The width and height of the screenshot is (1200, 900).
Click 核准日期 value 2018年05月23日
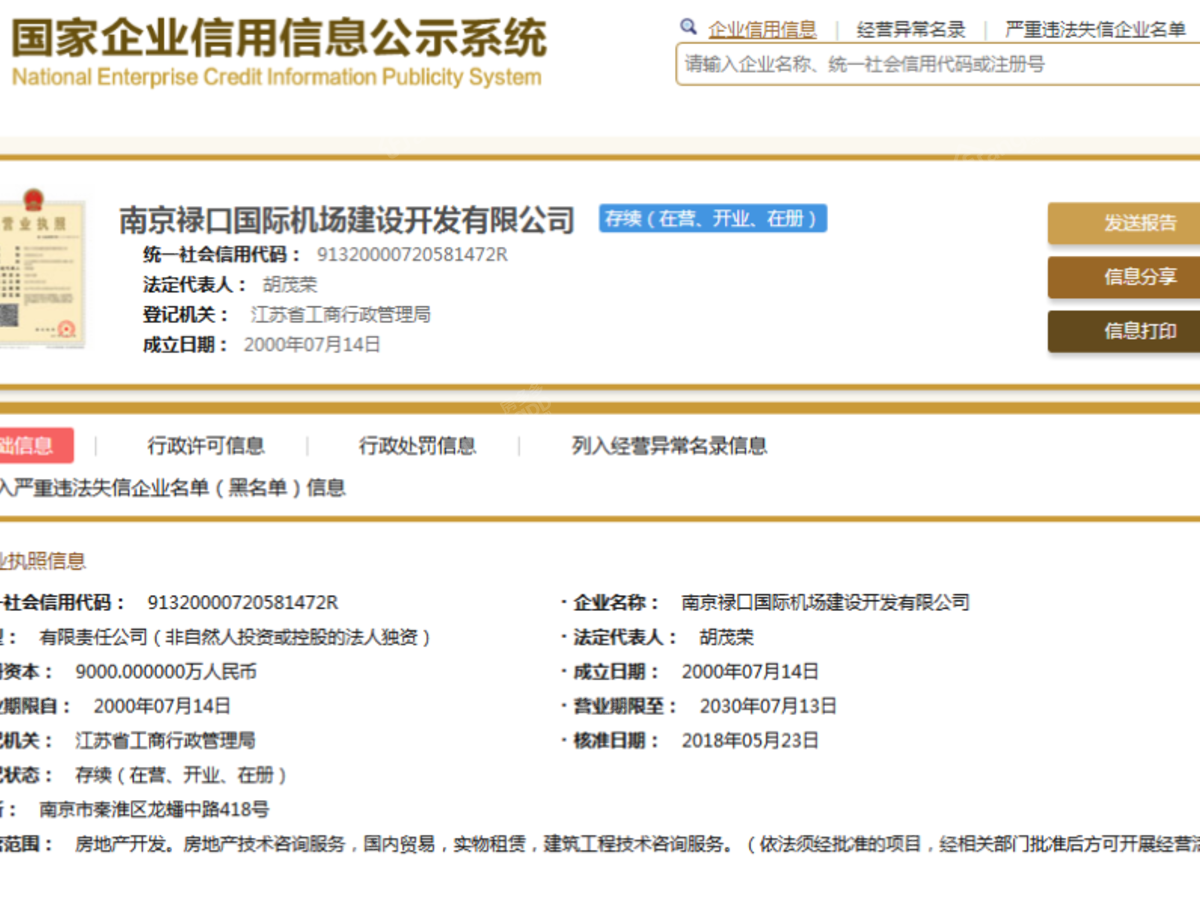coord(750,741)
